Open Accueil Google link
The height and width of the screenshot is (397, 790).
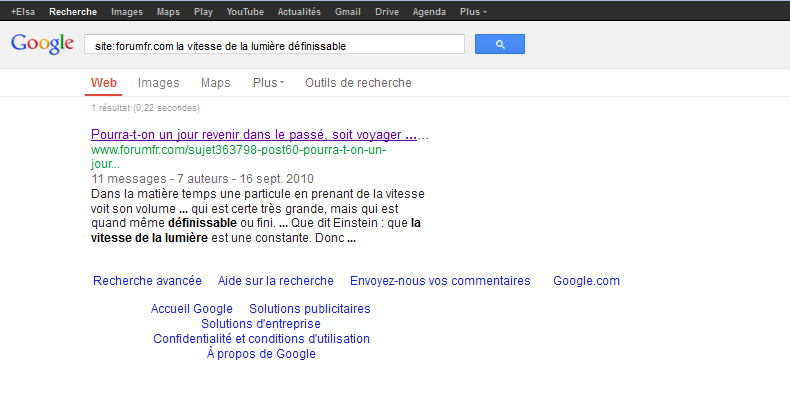[x=191, y=309]
